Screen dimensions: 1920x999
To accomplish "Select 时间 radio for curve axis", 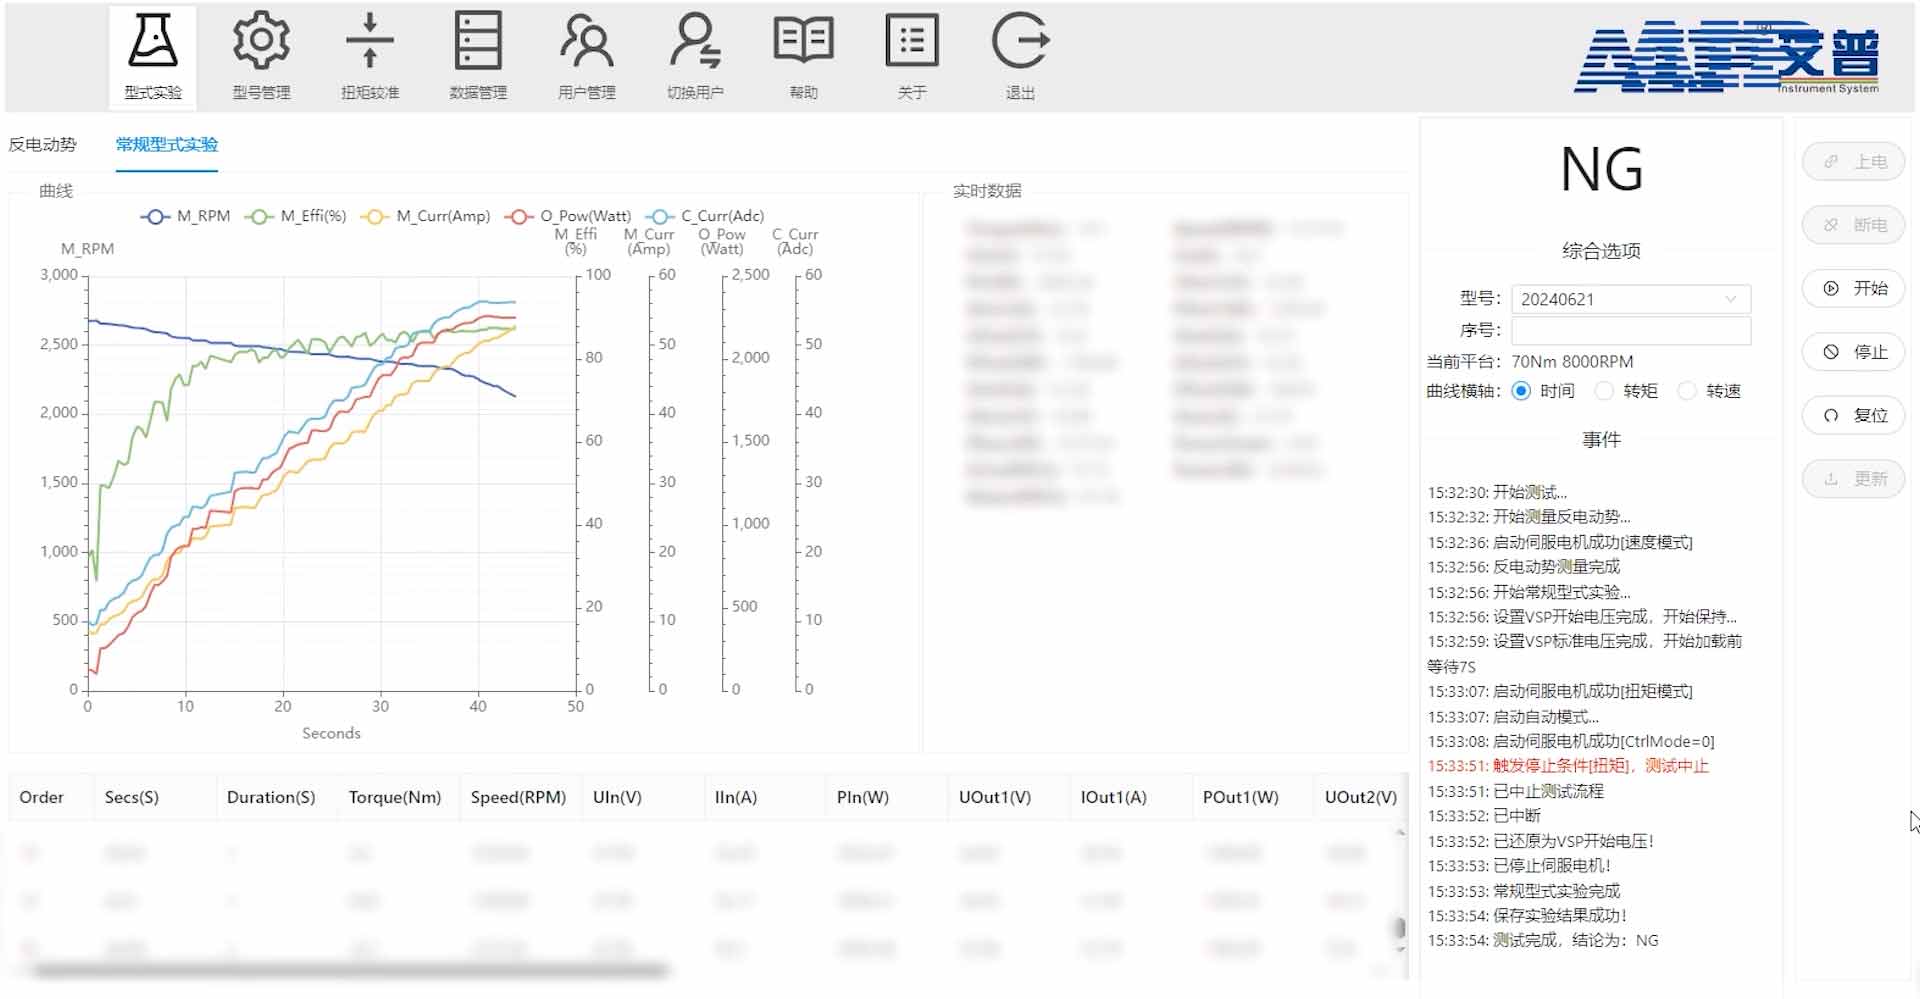I will tap(1521, 391).
